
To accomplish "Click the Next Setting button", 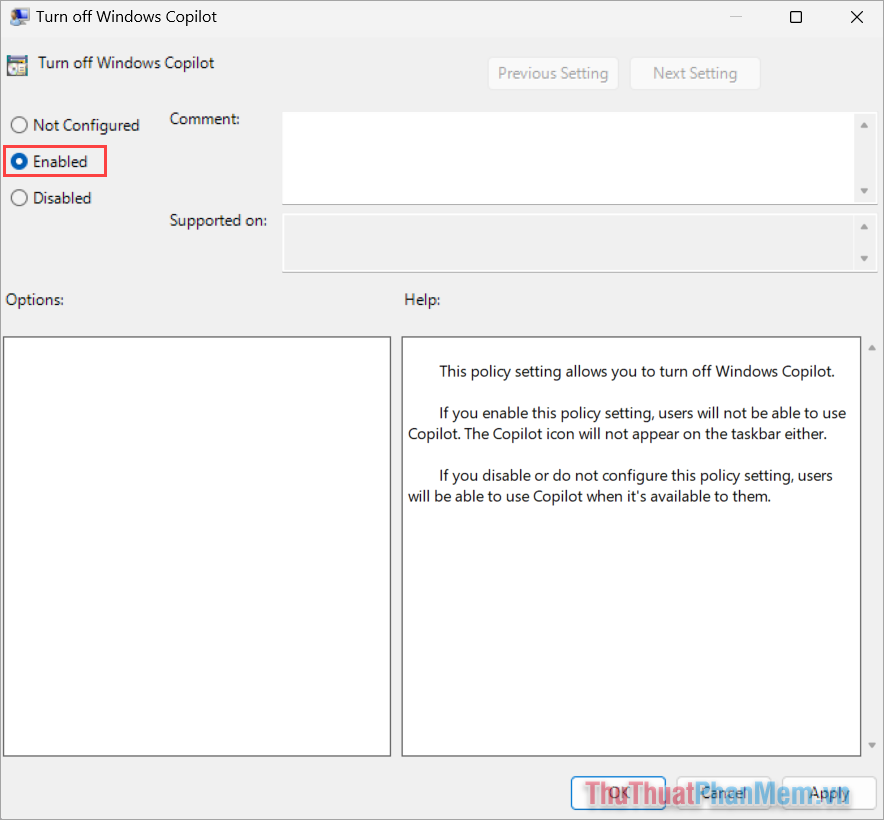I will coord(695,73).
